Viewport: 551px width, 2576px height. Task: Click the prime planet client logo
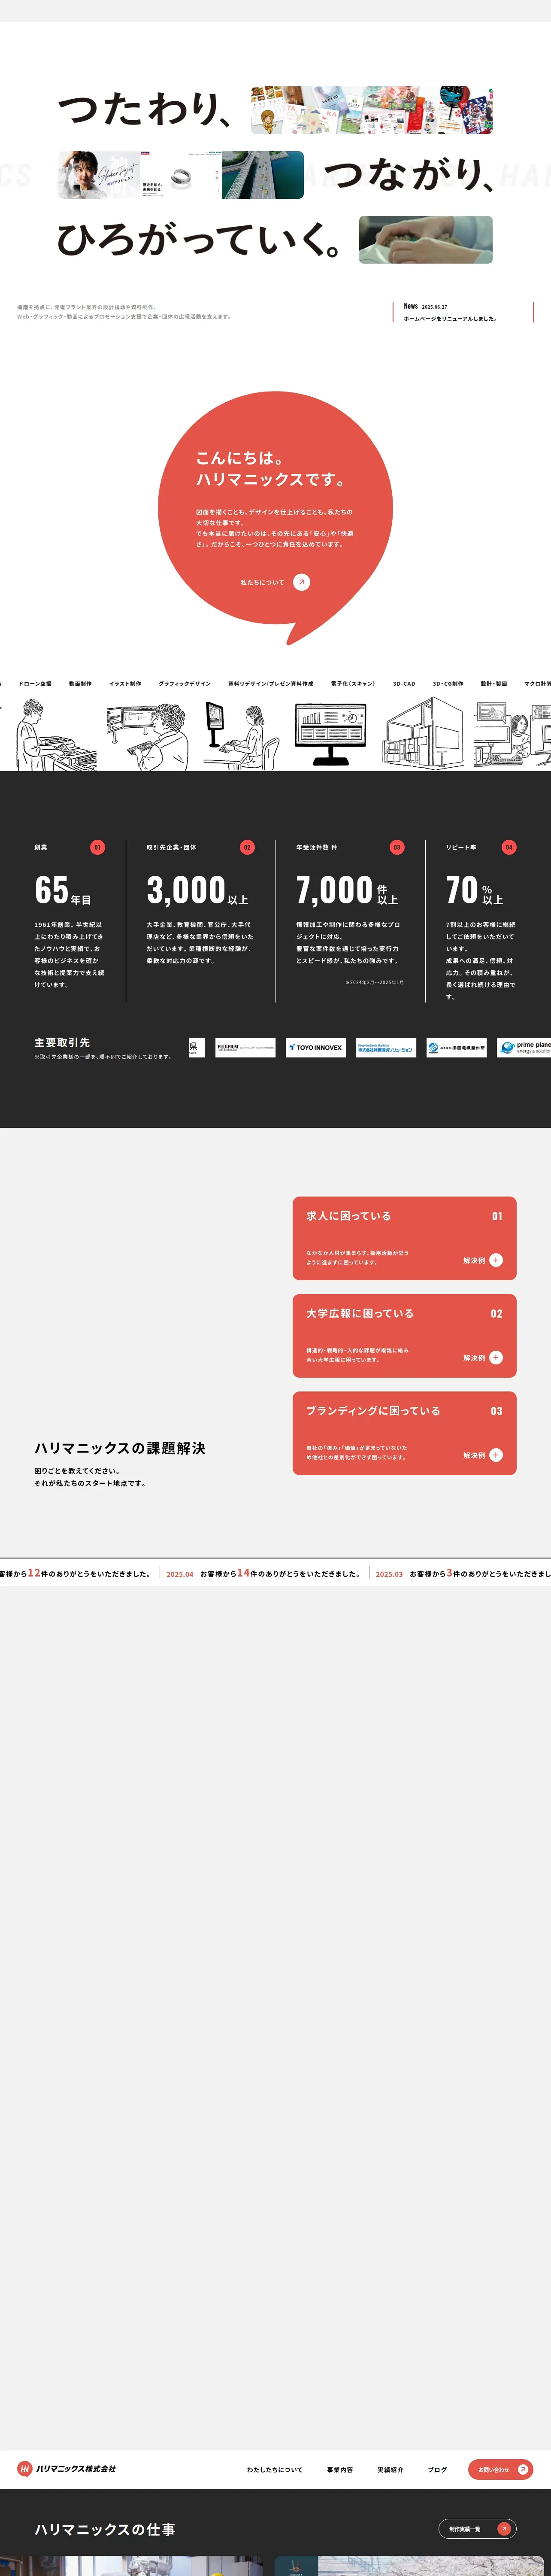pyautogui.click(x=524, y=1047)
